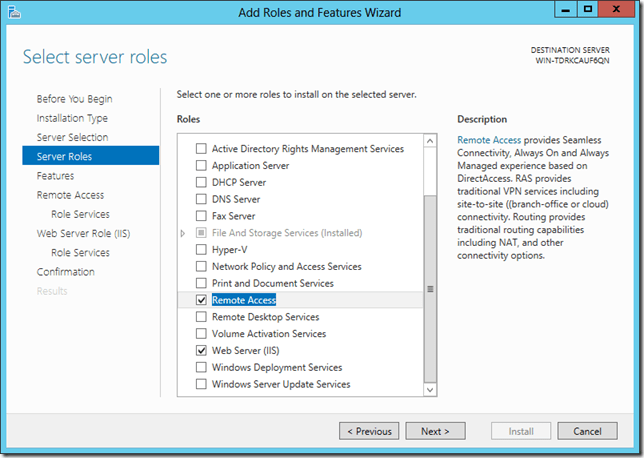Select Windows Server Update Services checkbox
This screenshot has height=458, width=644.
click(x=201, y=384)
